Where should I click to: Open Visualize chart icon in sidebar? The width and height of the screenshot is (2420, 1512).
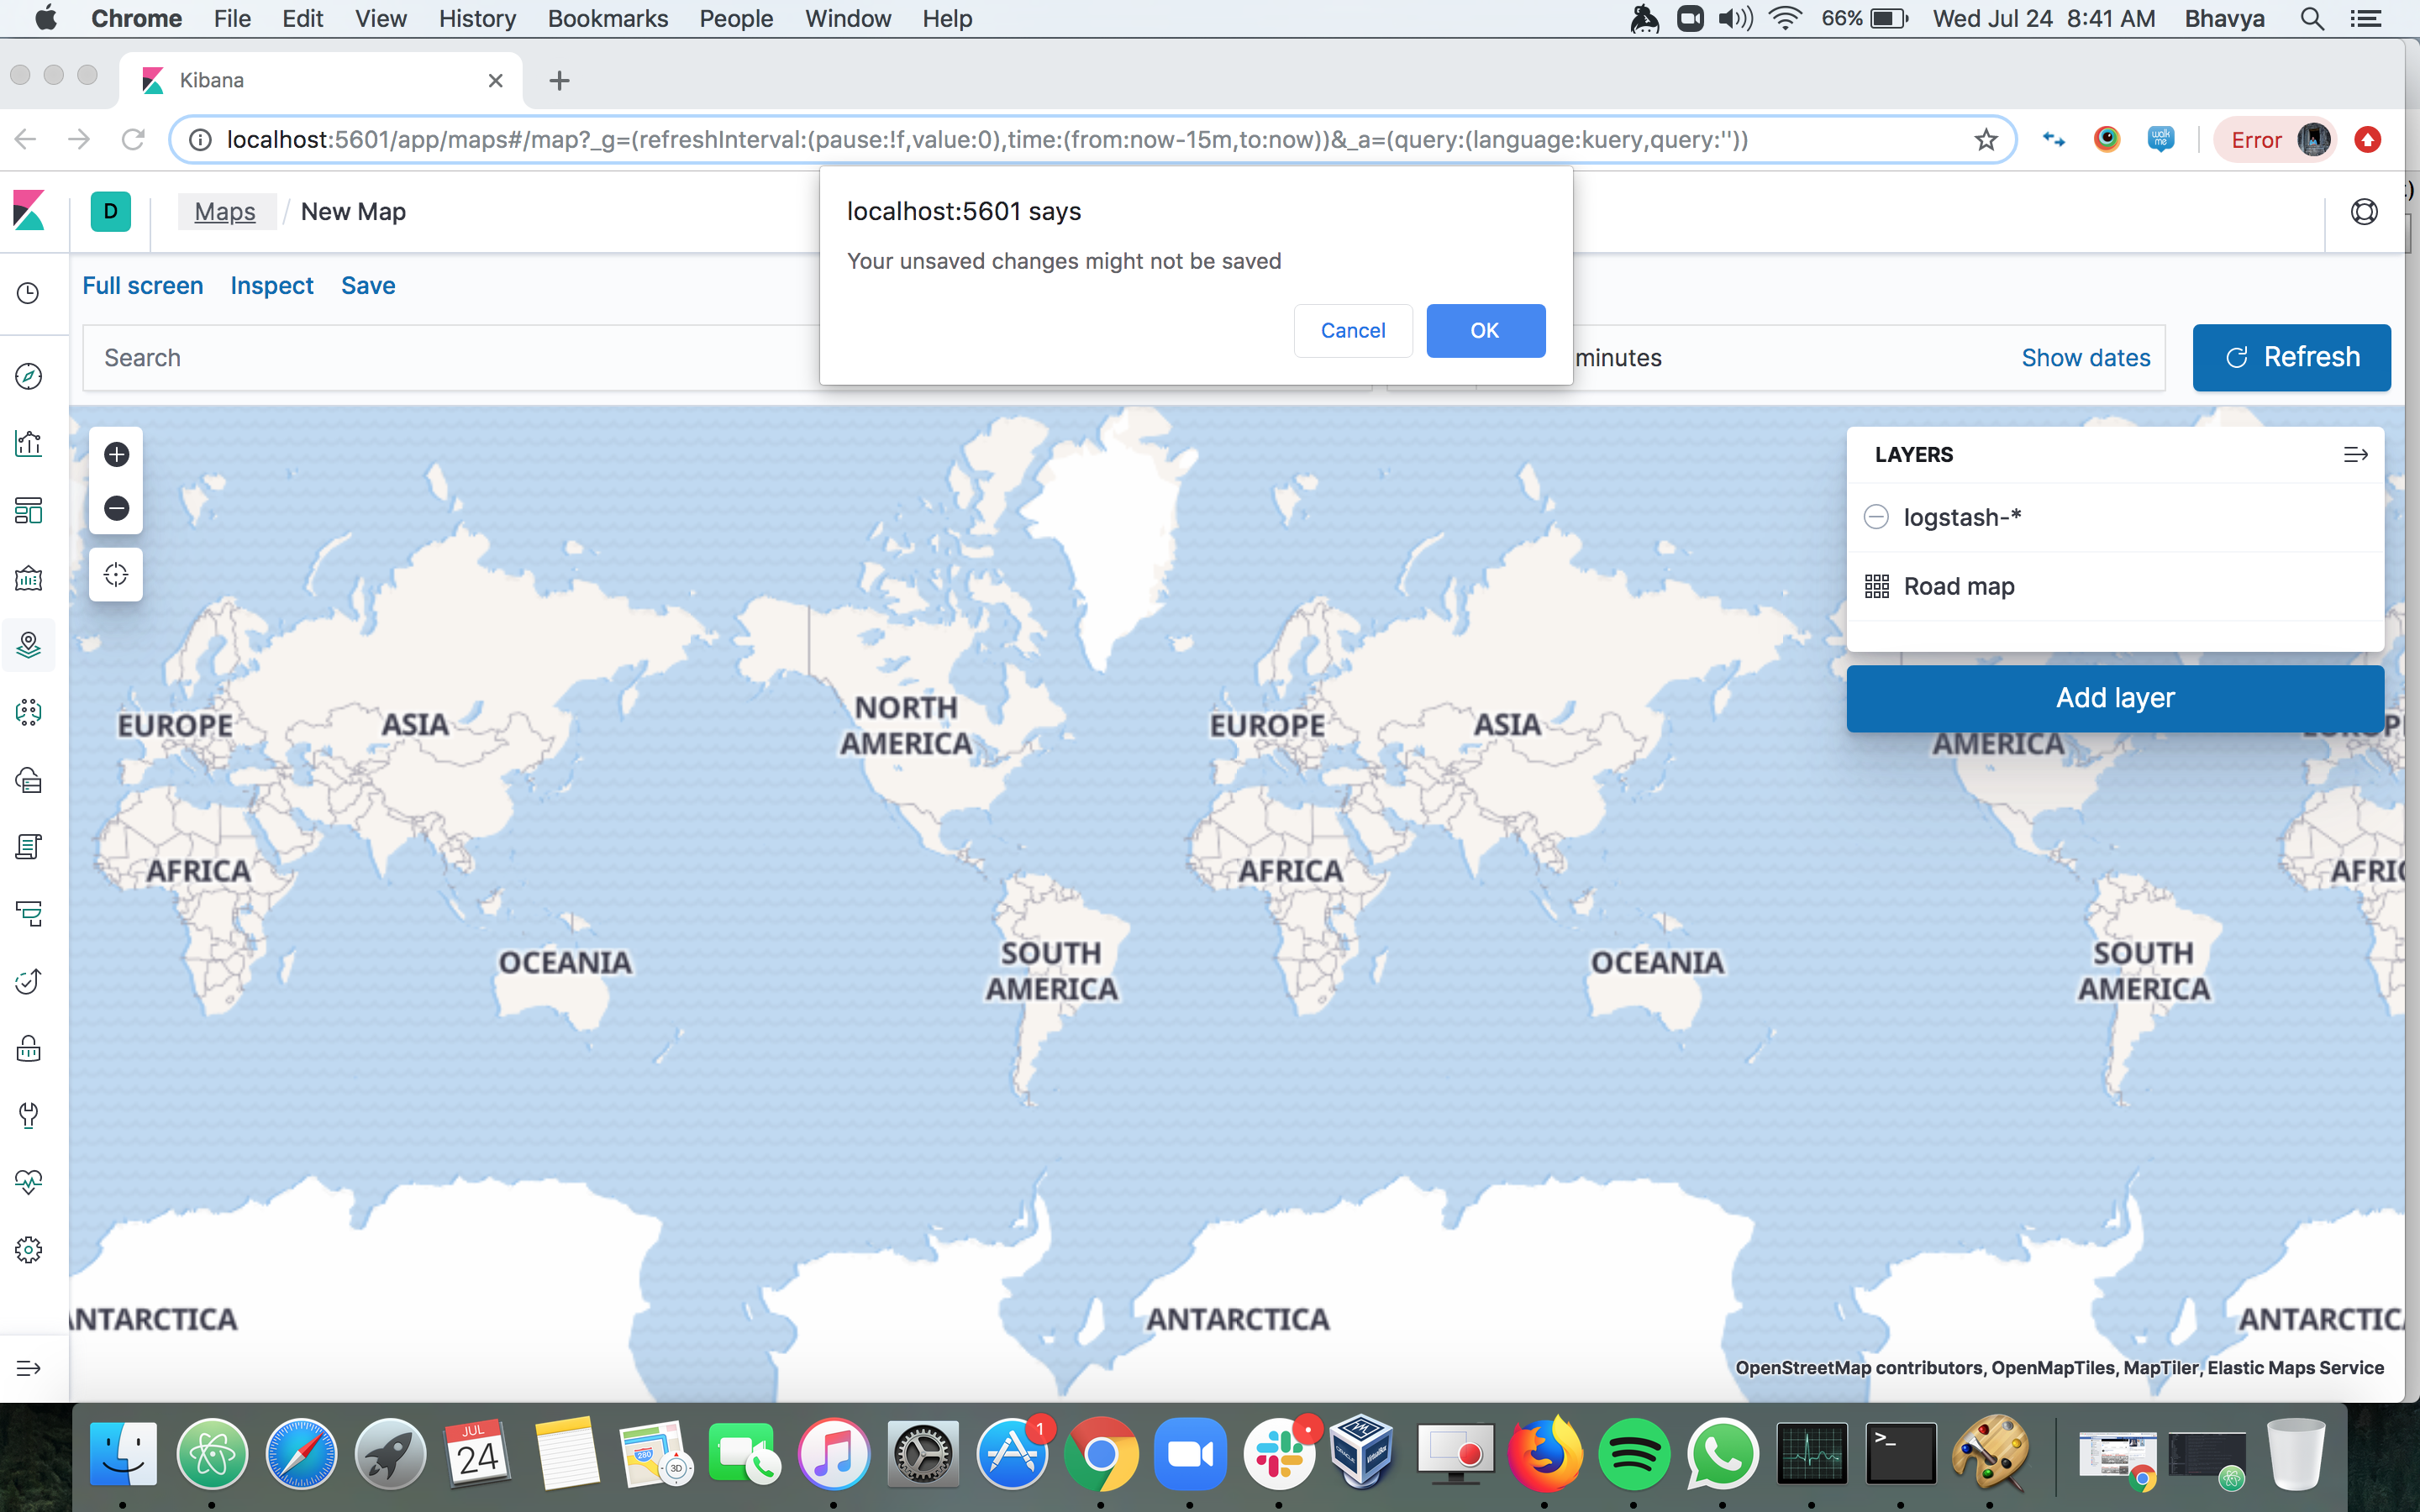28,443
